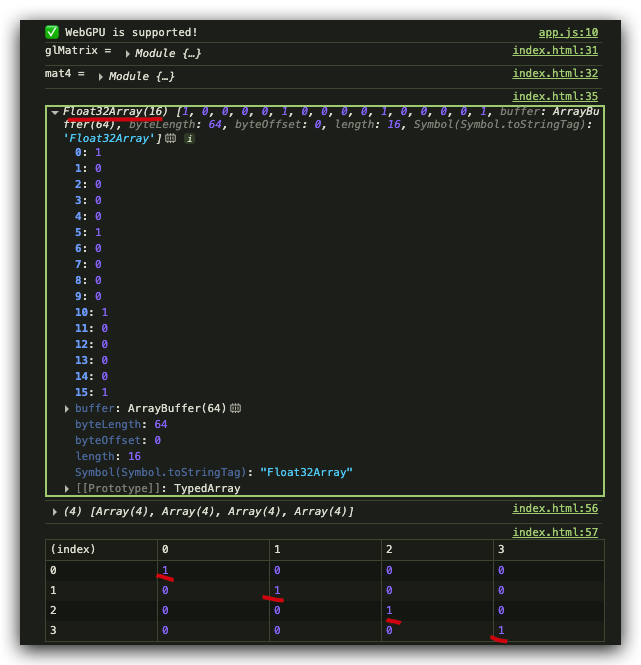Select the Symbol.toStringTag property row
641x665 pixels.
(x=214, y=472)
